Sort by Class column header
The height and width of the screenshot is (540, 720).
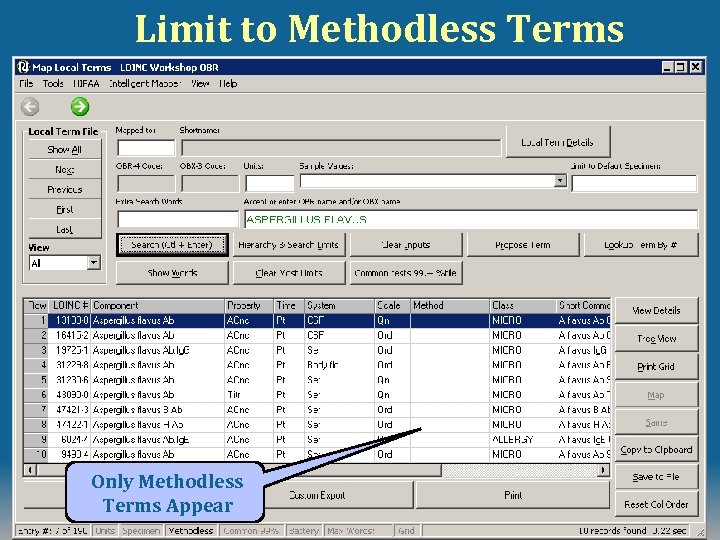coord(523,306)
